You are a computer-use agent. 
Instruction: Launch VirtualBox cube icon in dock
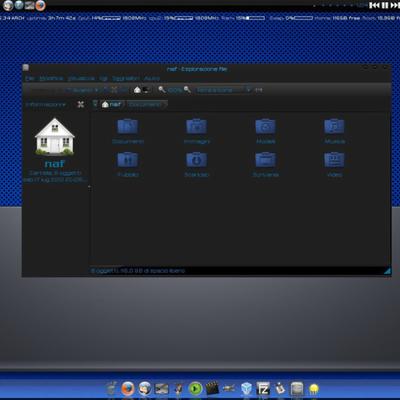[x=246, y=389]
